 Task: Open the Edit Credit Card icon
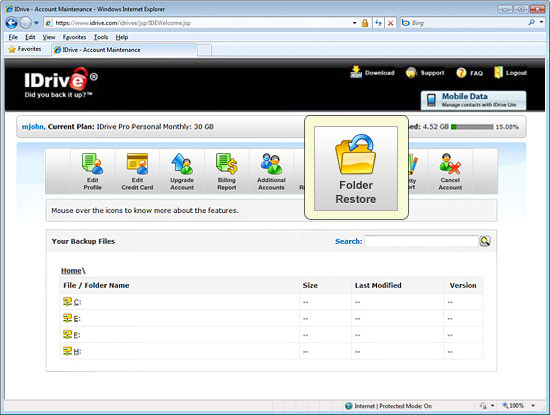(x=137, y=172)
